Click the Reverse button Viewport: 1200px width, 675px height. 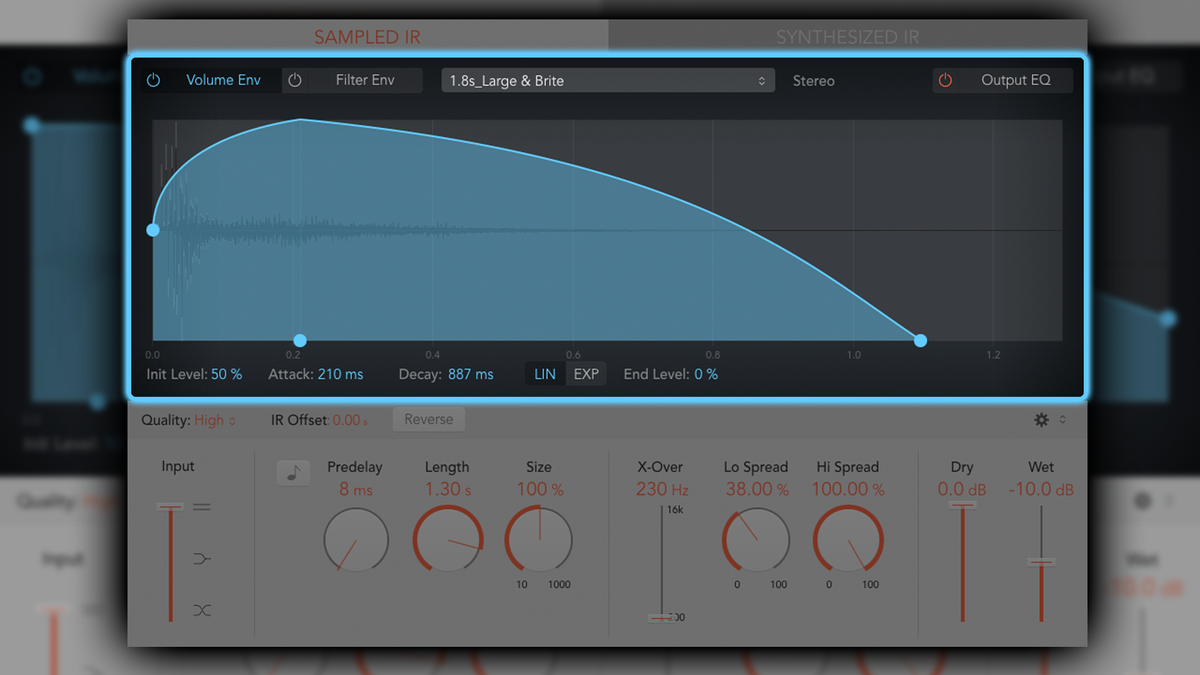click(x=428, y=419)
